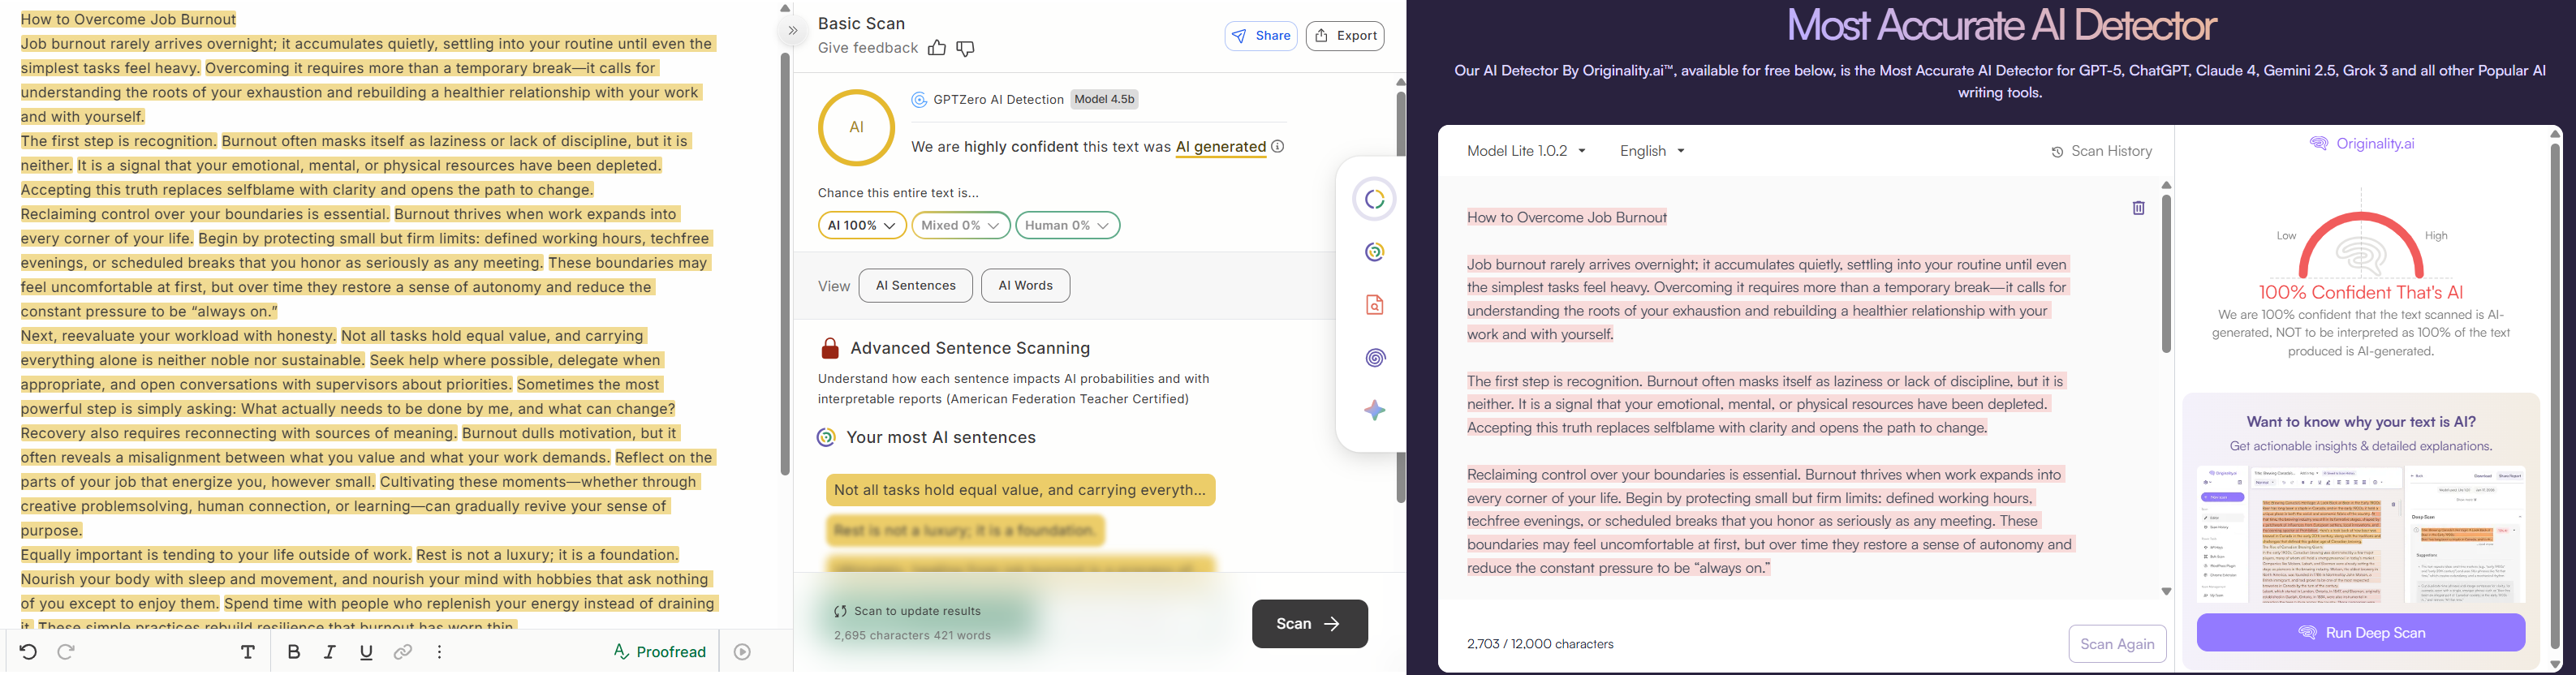Click the deep scan preview thumbnail
This screenshot has width=2576, height=675.
click(x=2360, y=535)
